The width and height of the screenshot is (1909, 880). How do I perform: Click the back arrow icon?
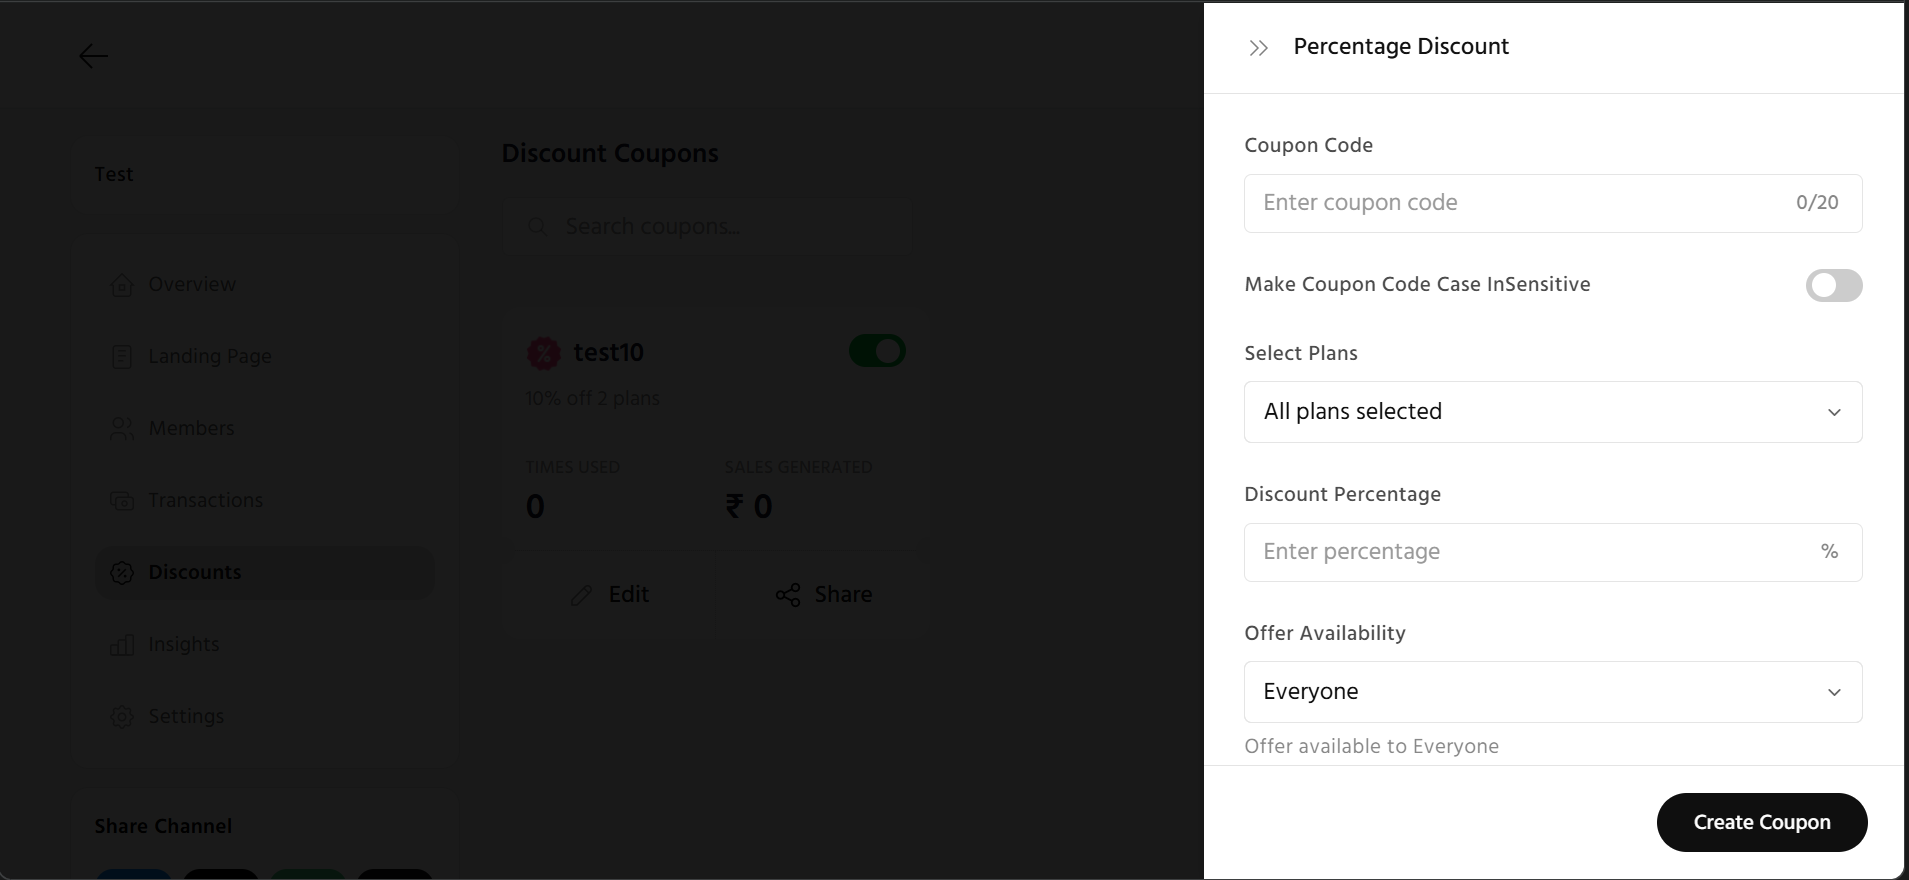94,56
